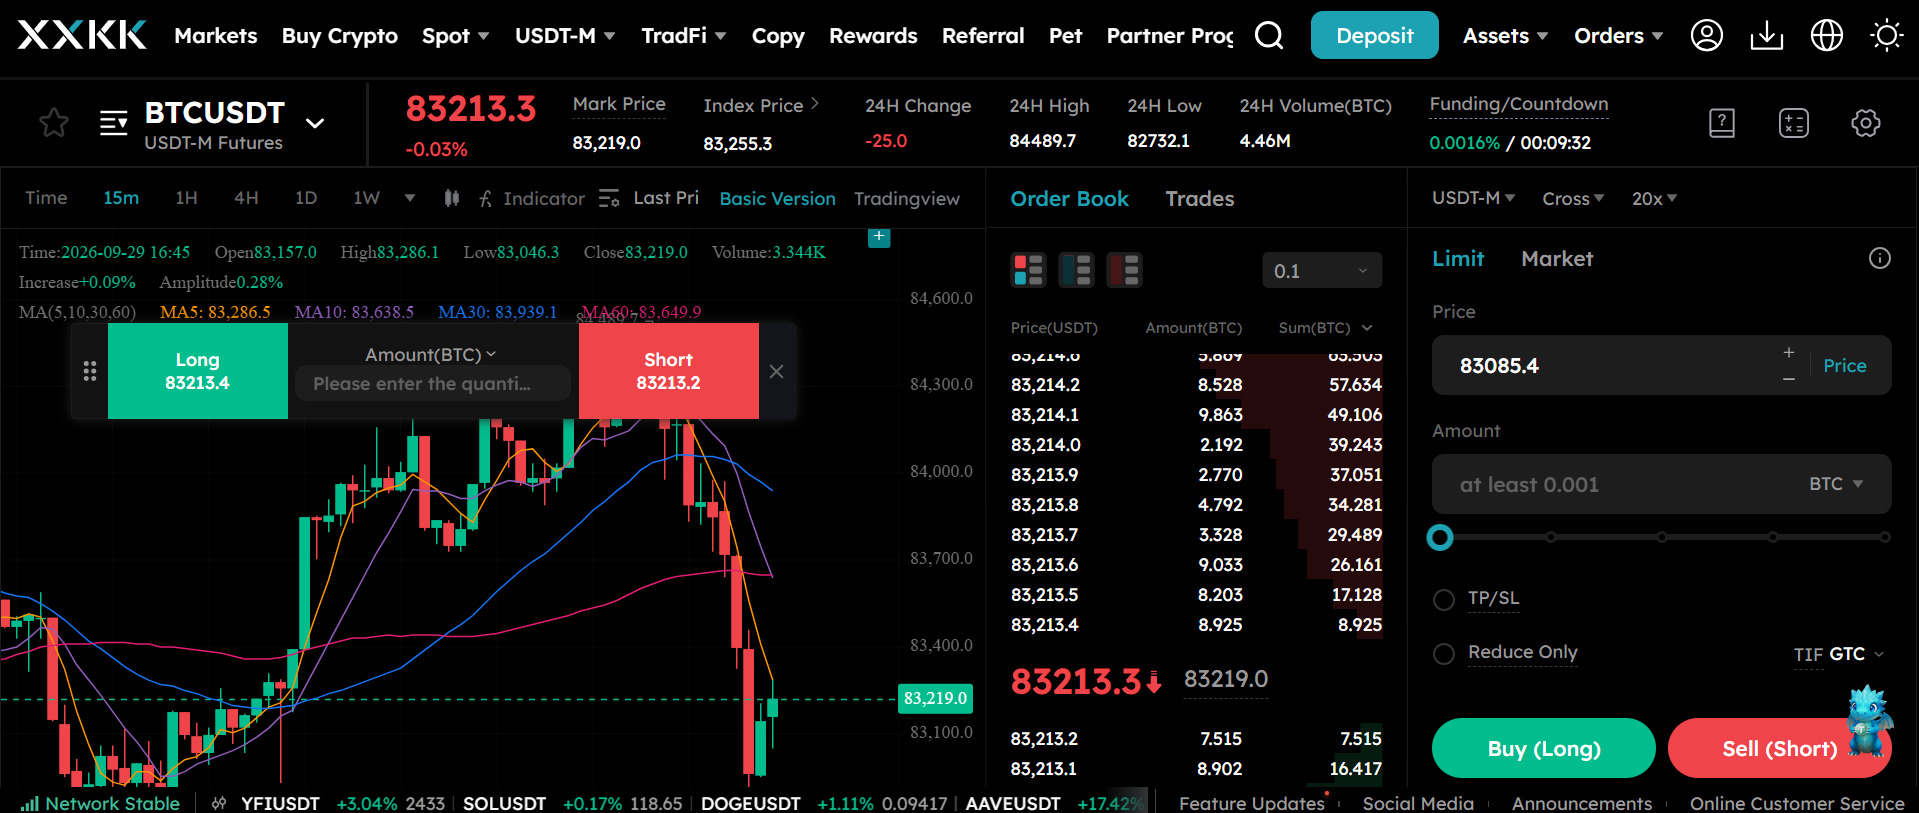Viewport: 1919px width, 813px height.
Task: Open the calculator icon
Action: tap(1794, 123)
